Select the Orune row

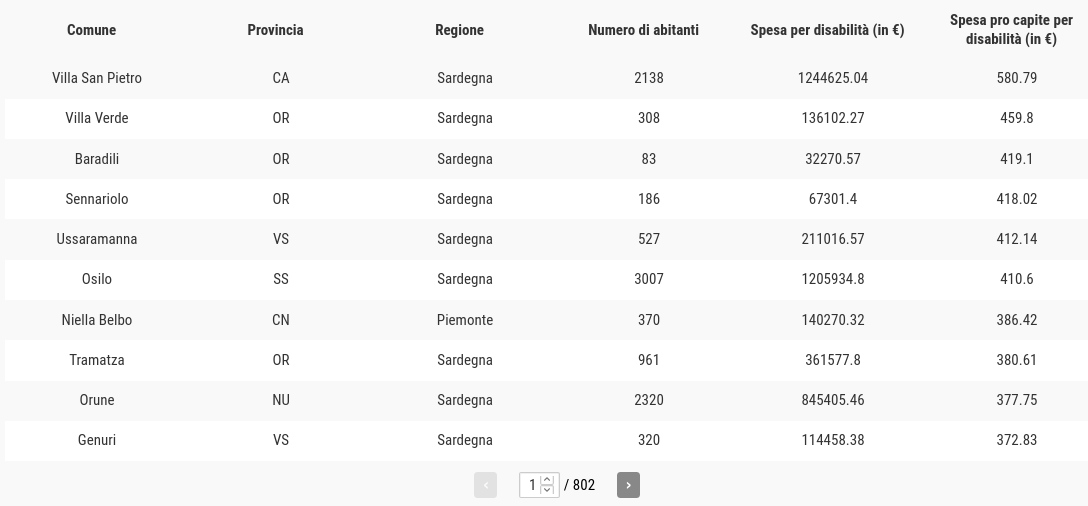pyautogui.click(x=546, y=400)
